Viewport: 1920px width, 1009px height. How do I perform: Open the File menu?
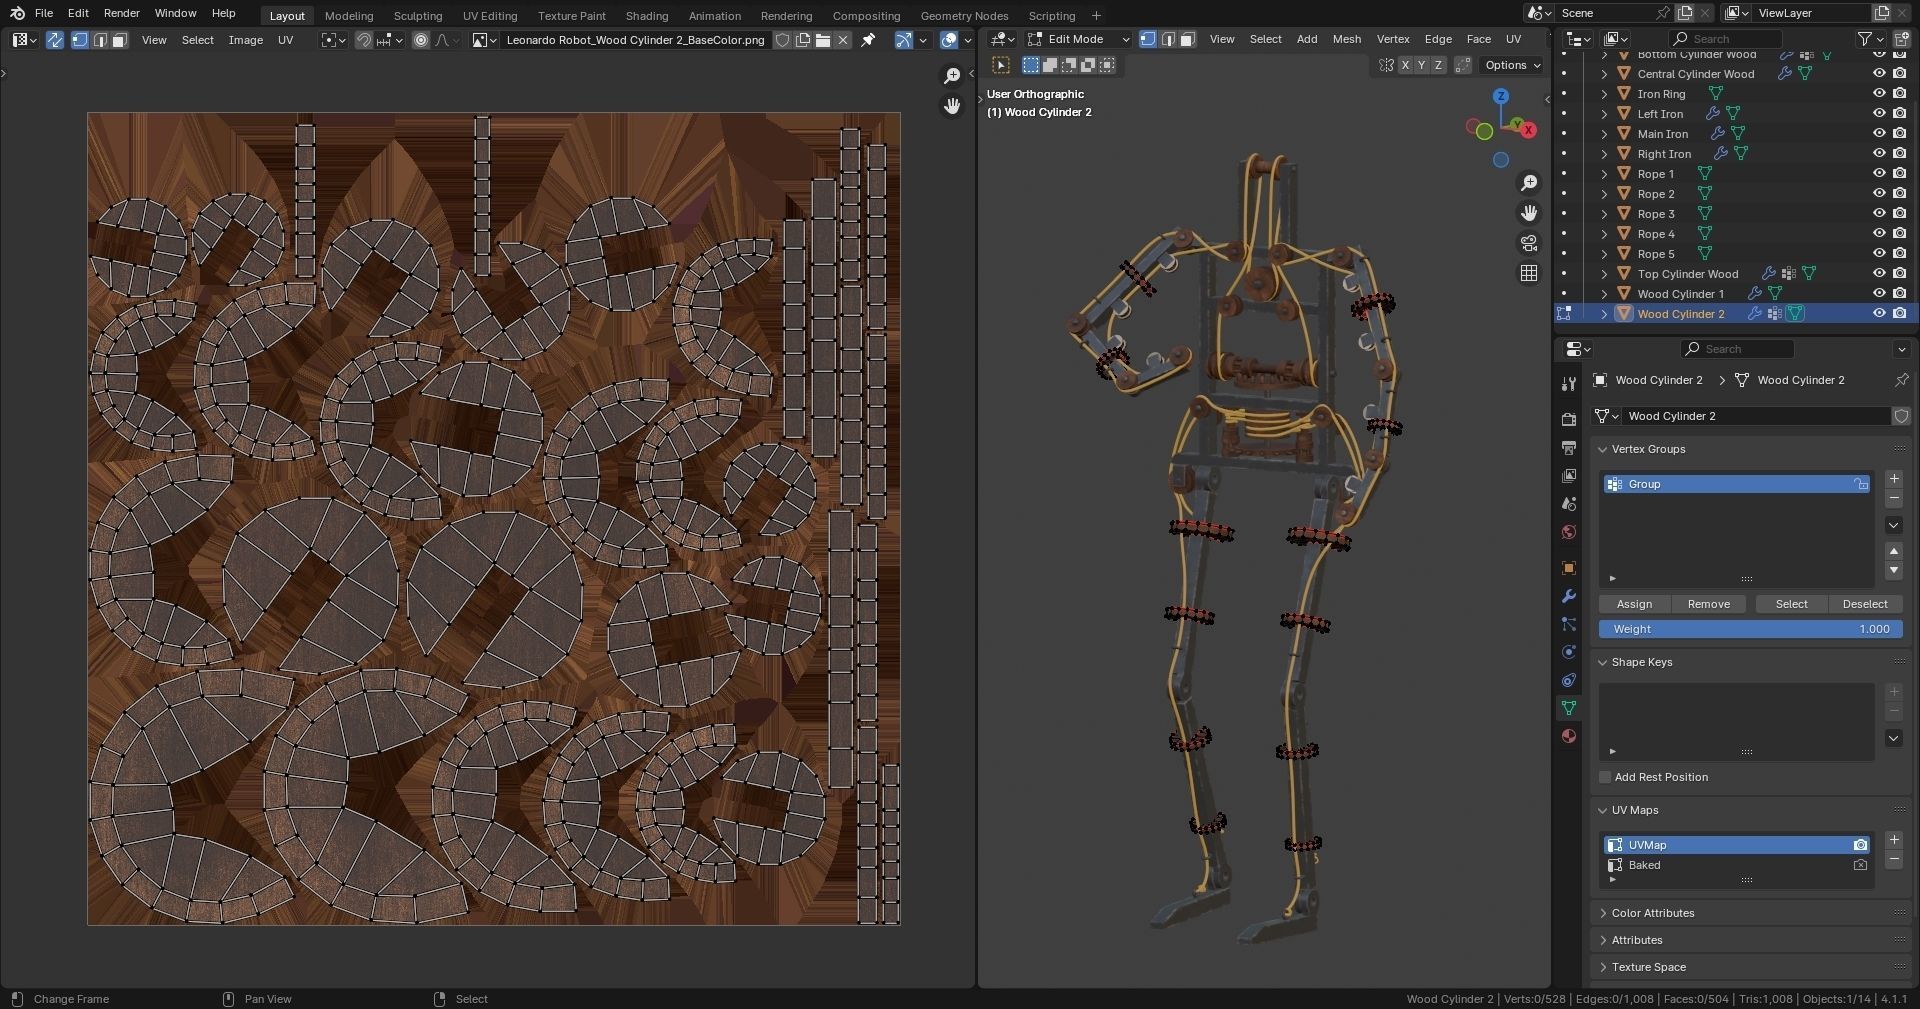coord(44,13)
